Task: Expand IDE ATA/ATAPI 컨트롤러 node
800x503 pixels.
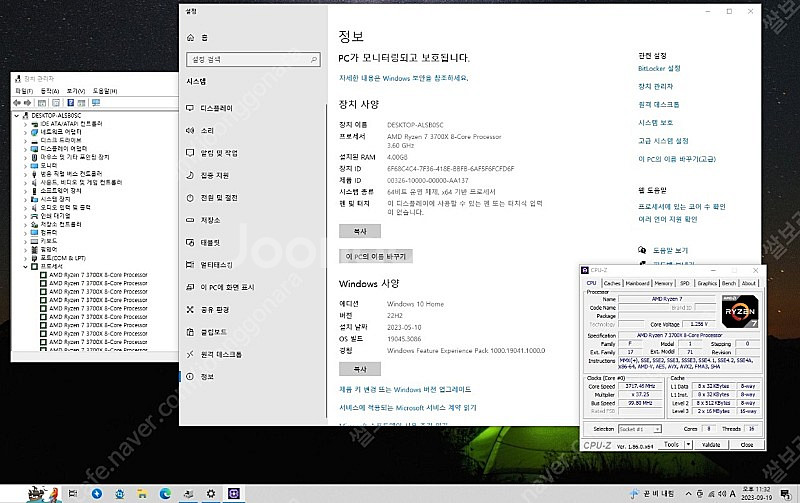Action: tap(25, 124)
